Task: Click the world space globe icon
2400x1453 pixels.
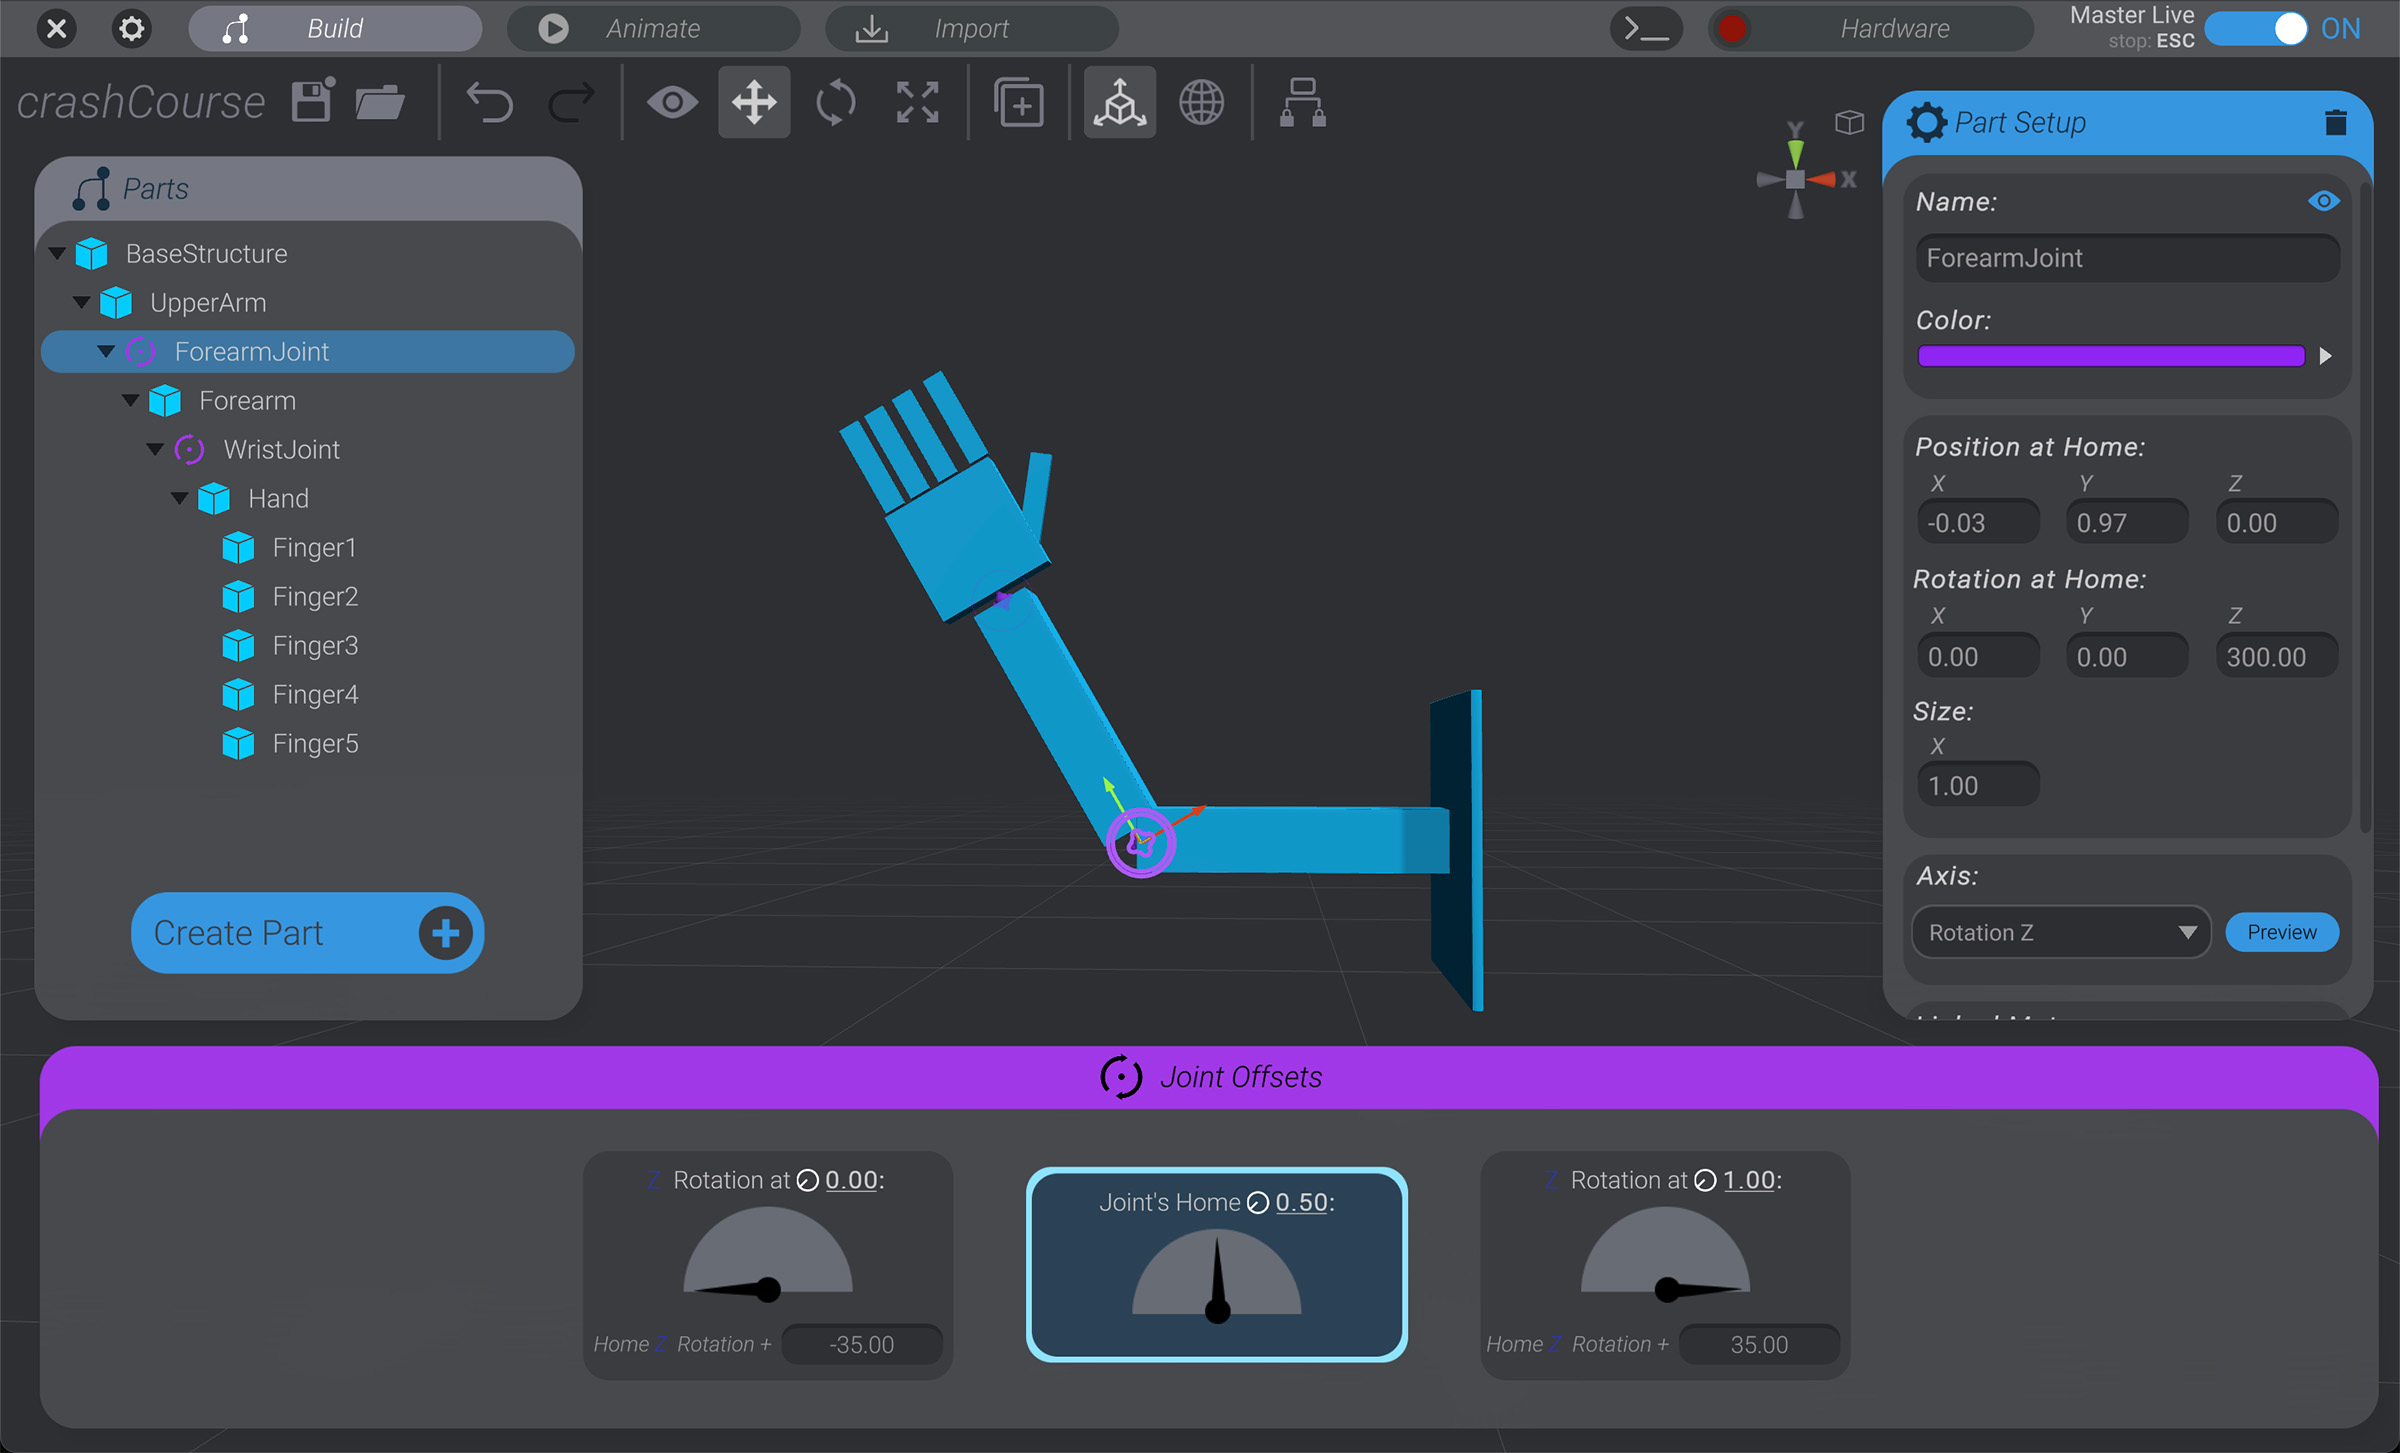Action: tap(1201, 101)
